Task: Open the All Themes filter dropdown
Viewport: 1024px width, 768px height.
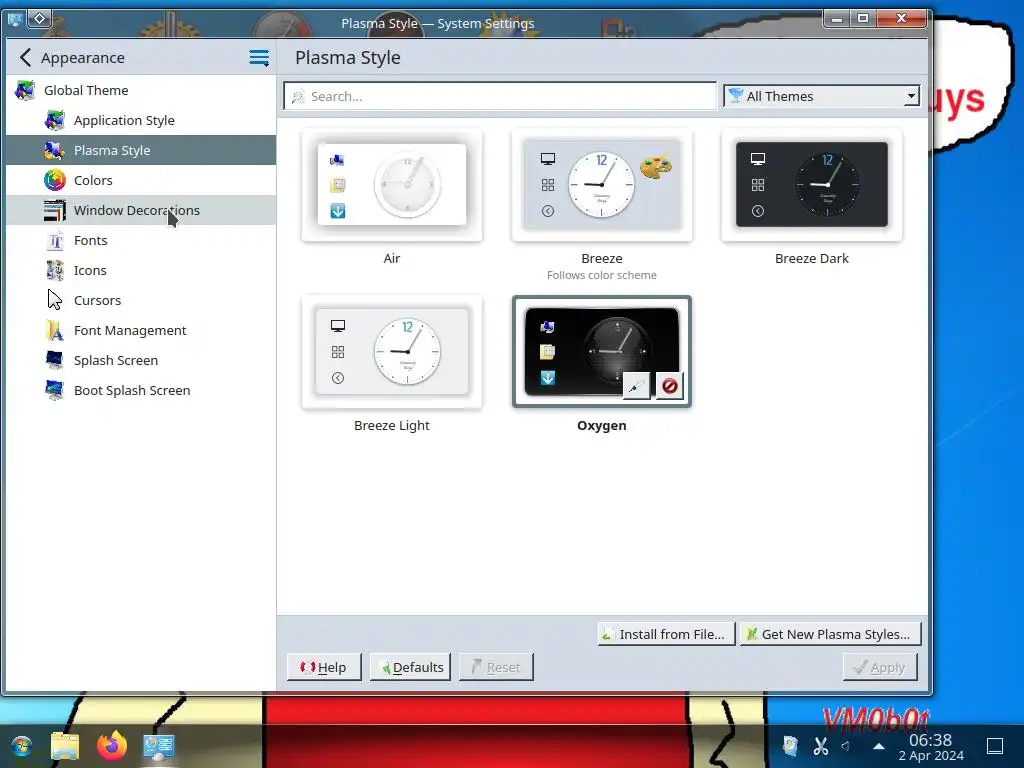Action: (822, 96)
